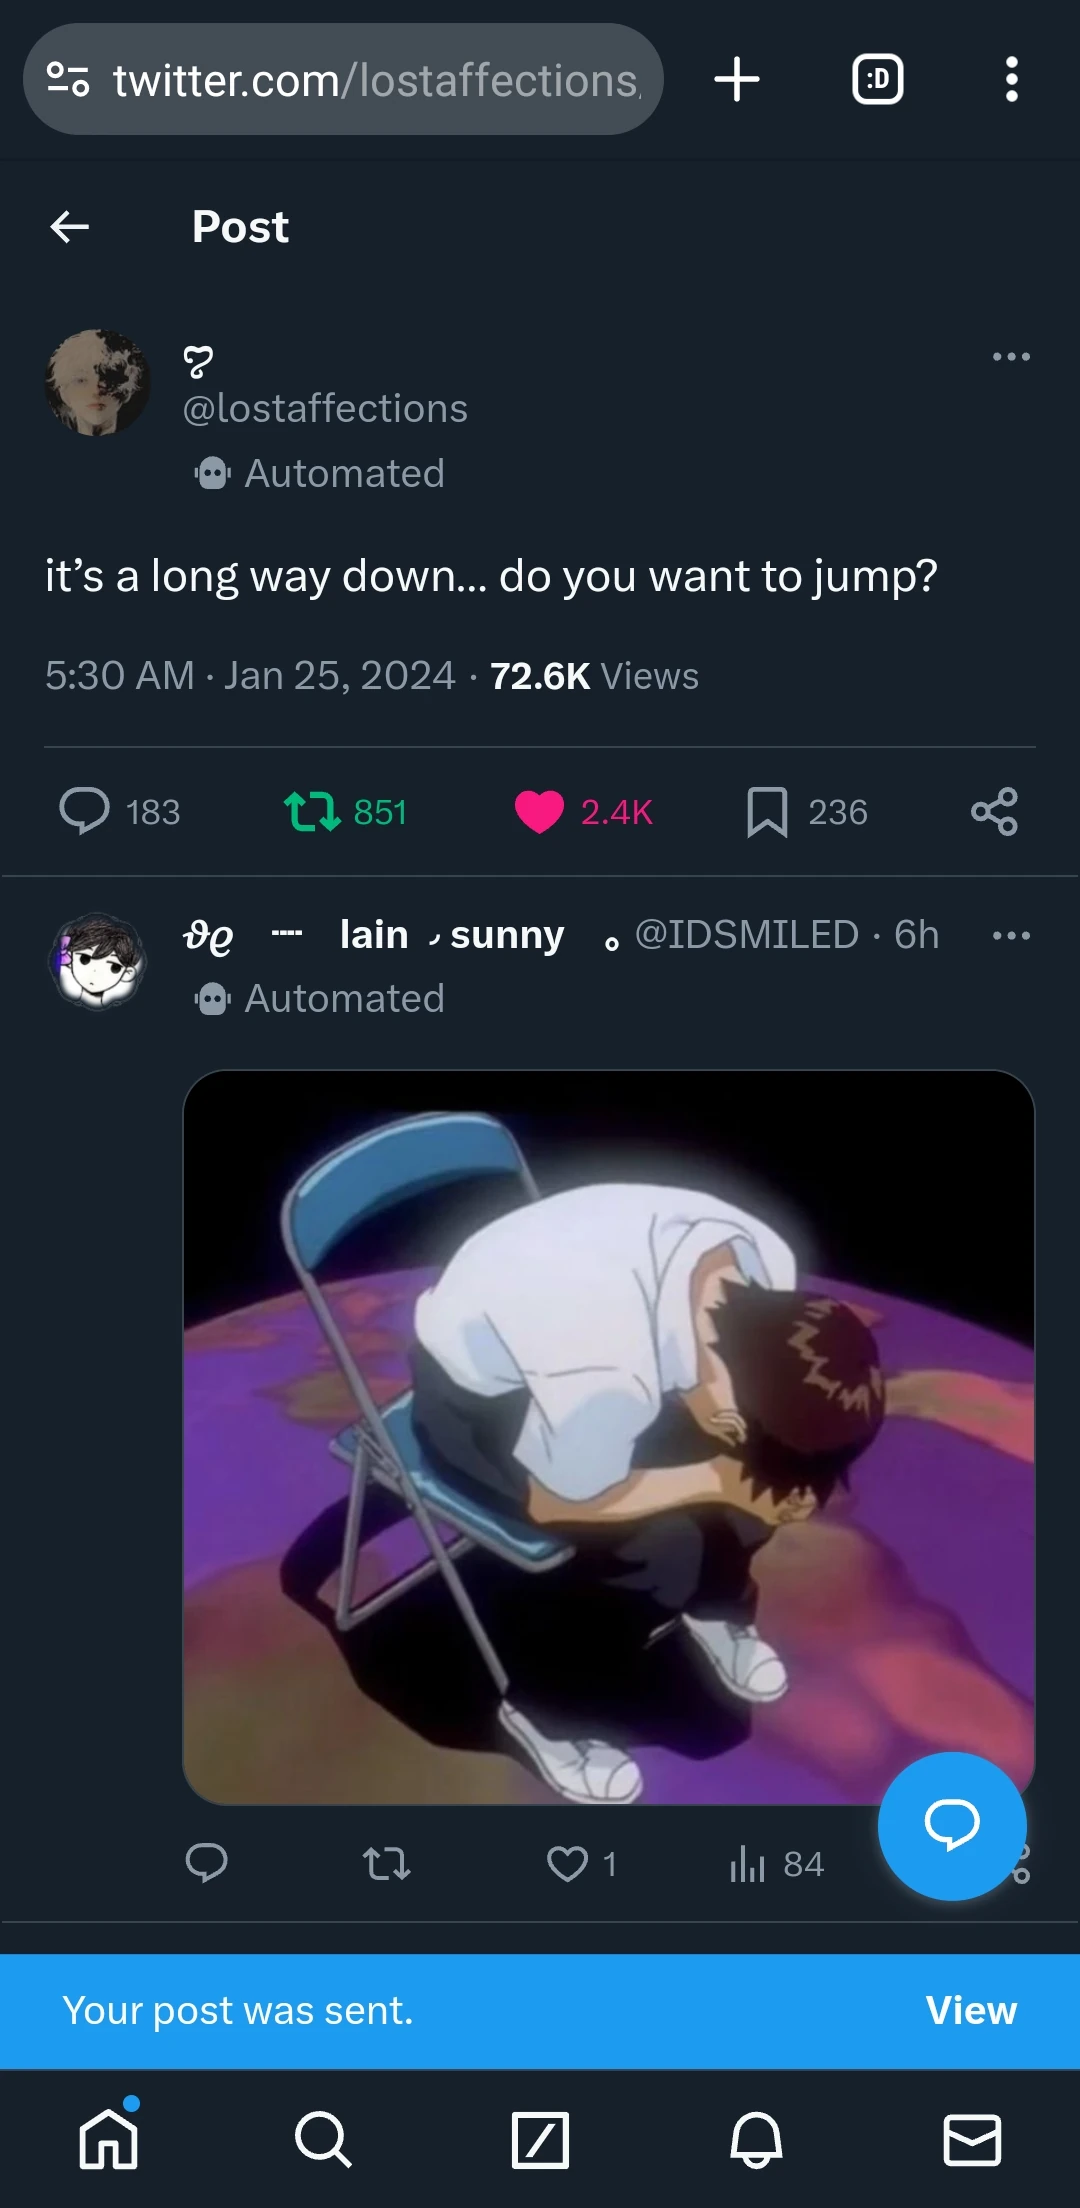Select View on the post-sent banner
Image resolution: width=1080 pixels, height=2208 pixels.
click(x=971, y=2011)
